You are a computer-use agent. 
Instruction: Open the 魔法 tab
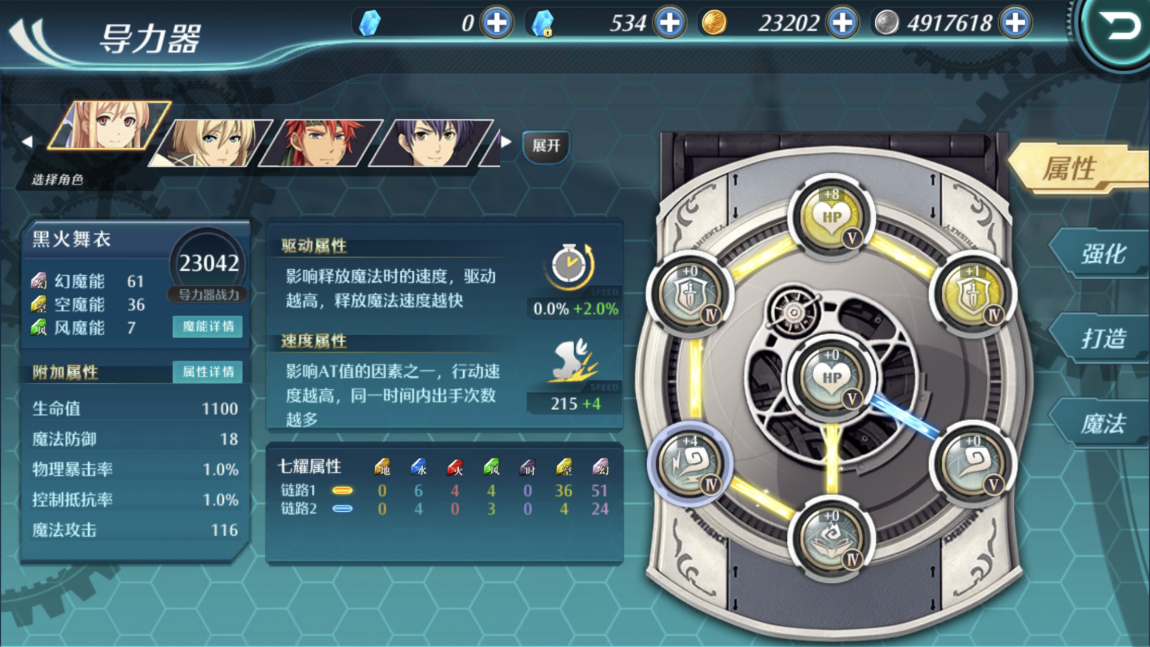1102,423
